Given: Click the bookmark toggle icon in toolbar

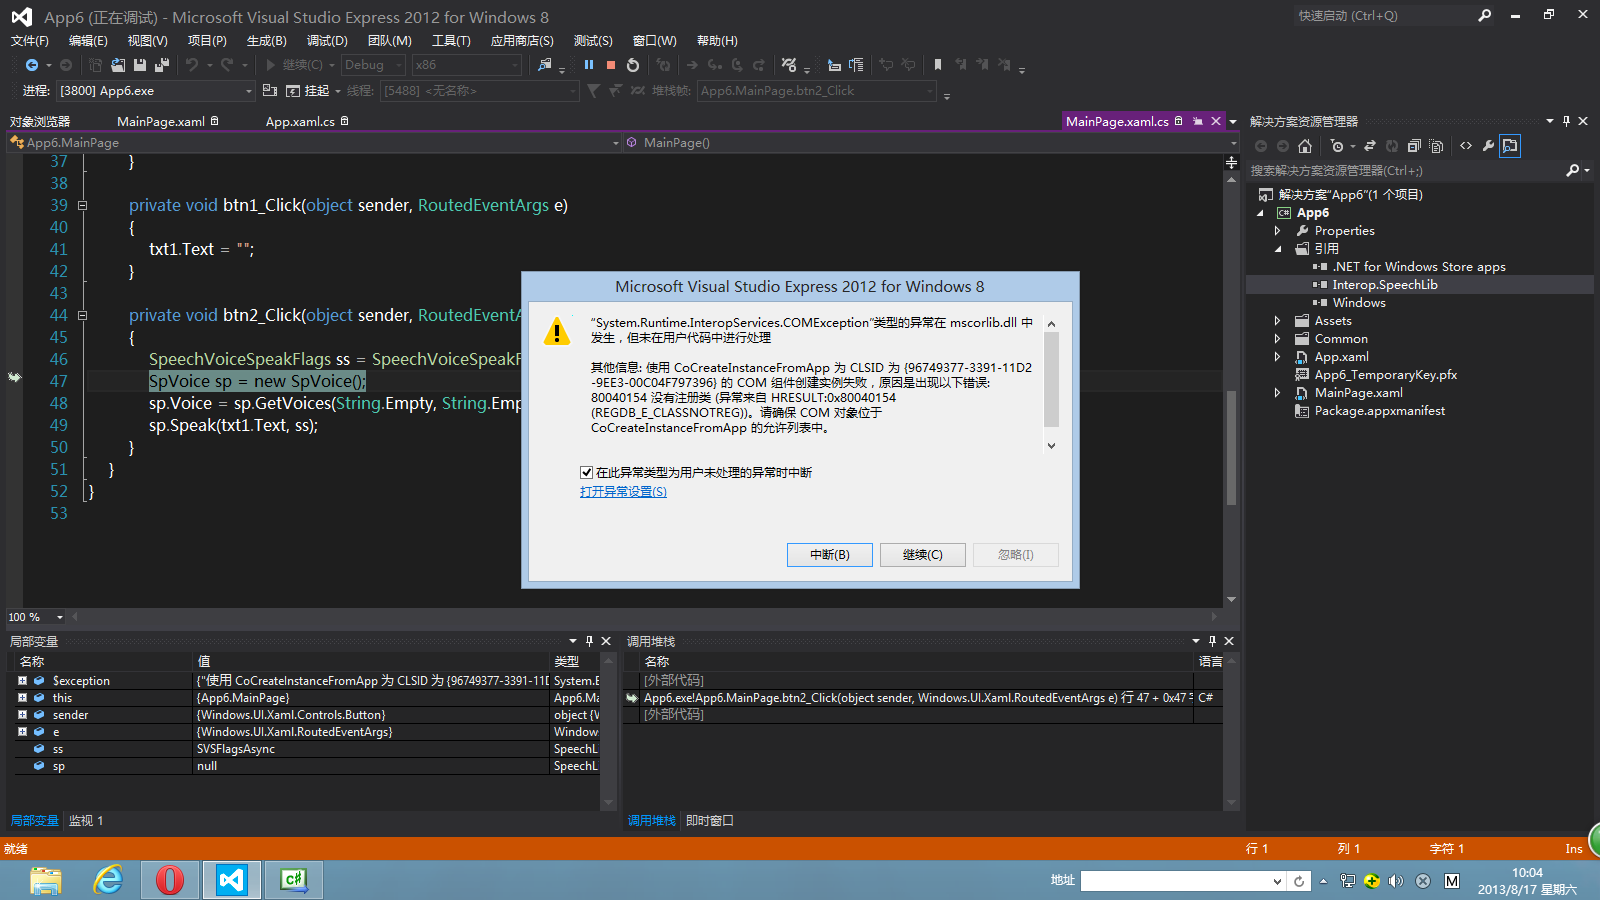Looking at the screenshot, I should pos(937,65).
